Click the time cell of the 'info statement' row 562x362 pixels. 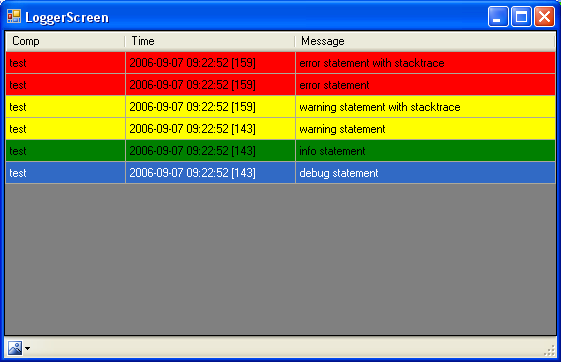(210, 151)
